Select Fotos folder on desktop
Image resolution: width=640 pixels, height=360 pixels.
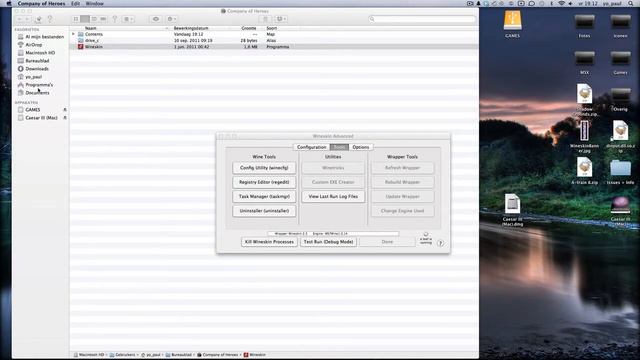(584, 26)
